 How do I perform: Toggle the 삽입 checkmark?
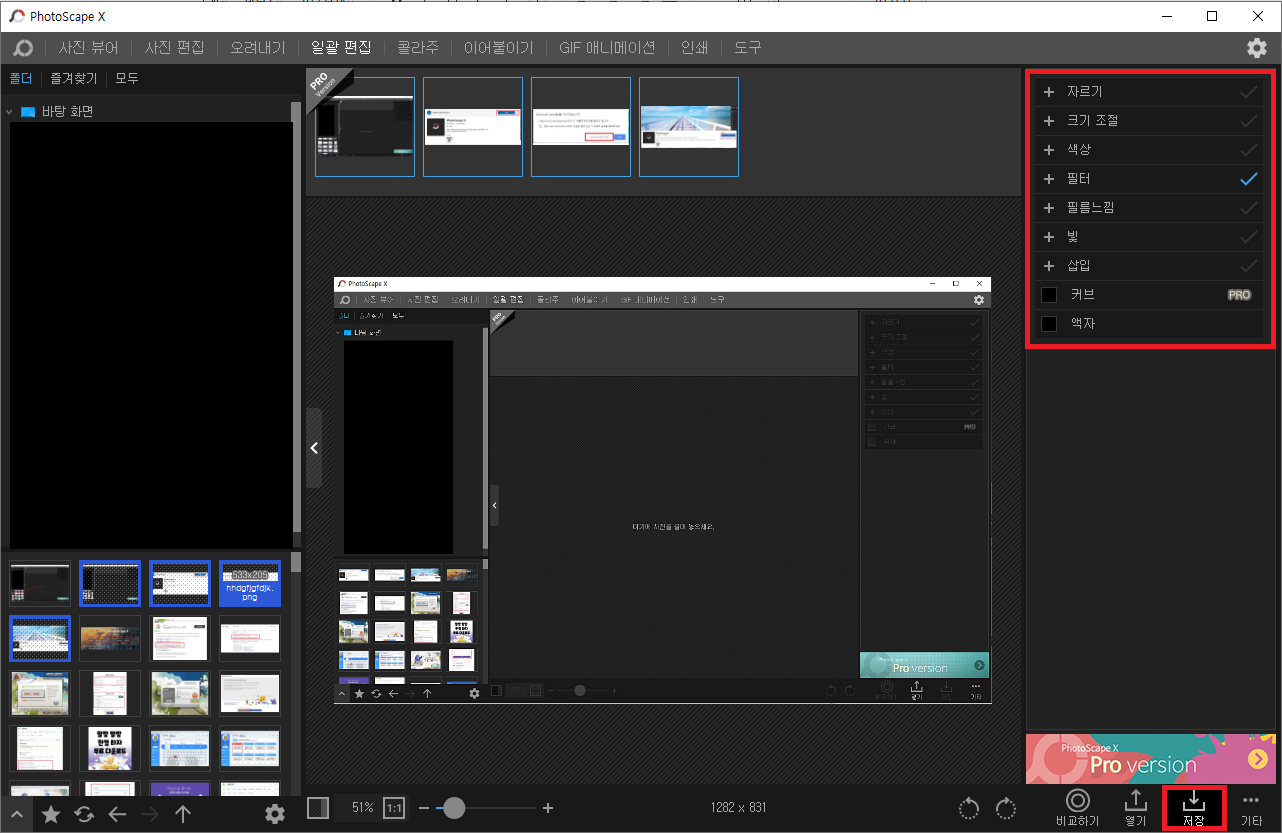point(1248,266)
